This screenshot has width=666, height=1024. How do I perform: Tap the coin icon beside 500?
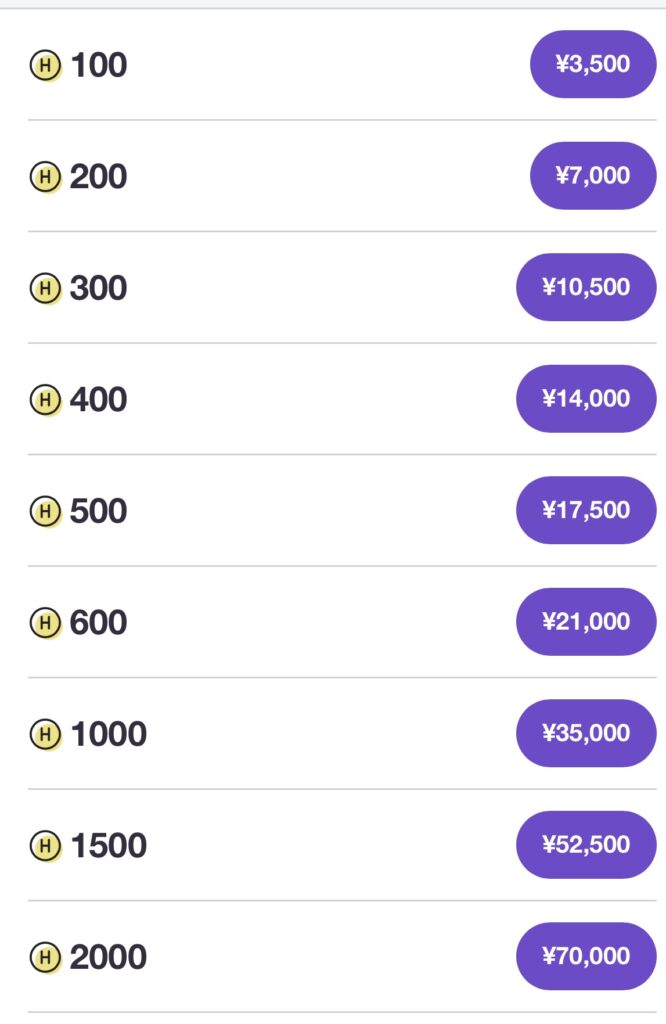click(x=46, y=511)
